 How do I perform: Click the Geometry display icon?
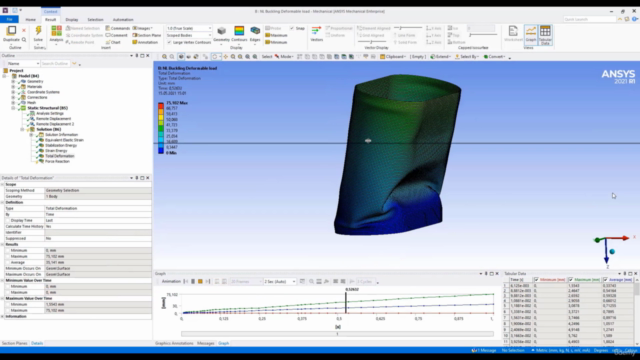(x=221, y=31)
